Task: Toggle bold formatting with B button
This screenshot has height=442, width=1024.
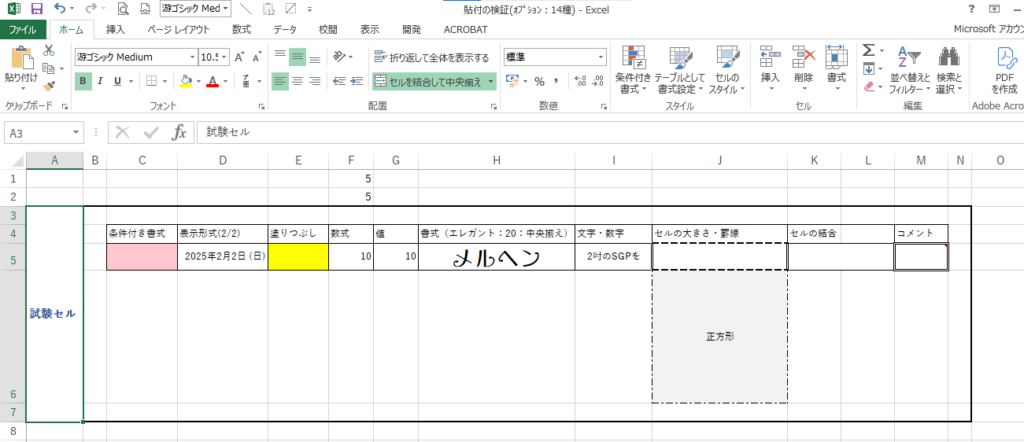Action: pos(85,81)
